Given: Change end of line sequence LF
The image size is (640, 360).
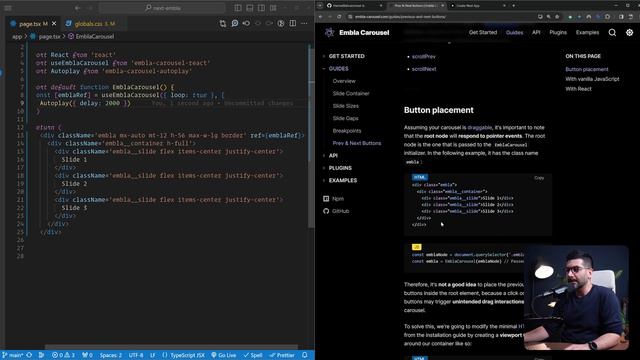Looking at the screenshot, I should click(x=152, y=355).
